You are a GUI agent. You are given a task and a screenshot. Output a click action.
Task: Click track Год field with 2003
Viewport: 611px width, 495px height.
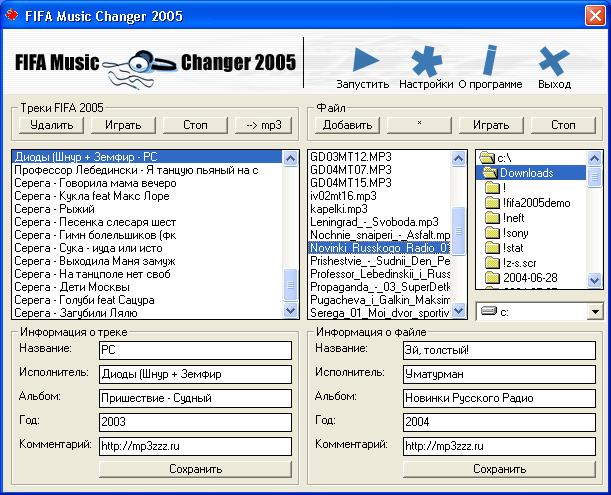[x=195, y=422]
